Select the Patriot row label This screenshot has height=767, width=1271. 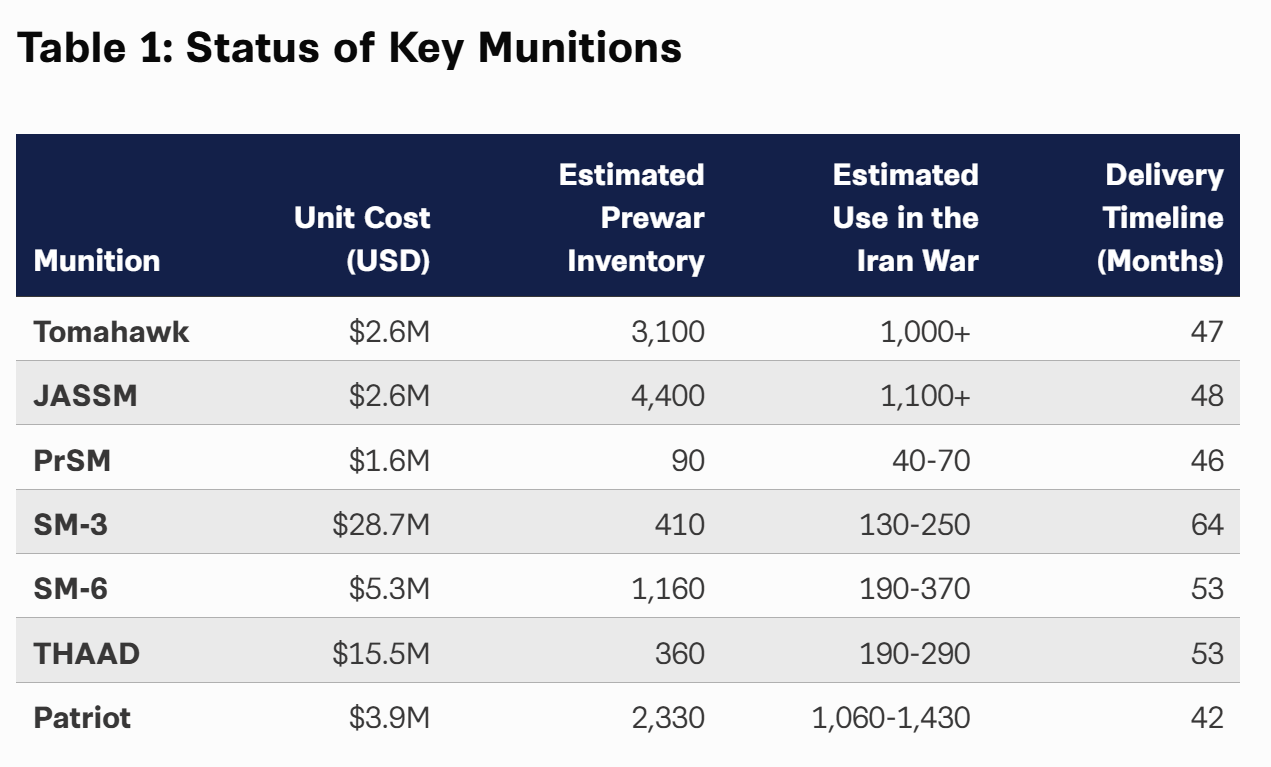pos(82,717)
